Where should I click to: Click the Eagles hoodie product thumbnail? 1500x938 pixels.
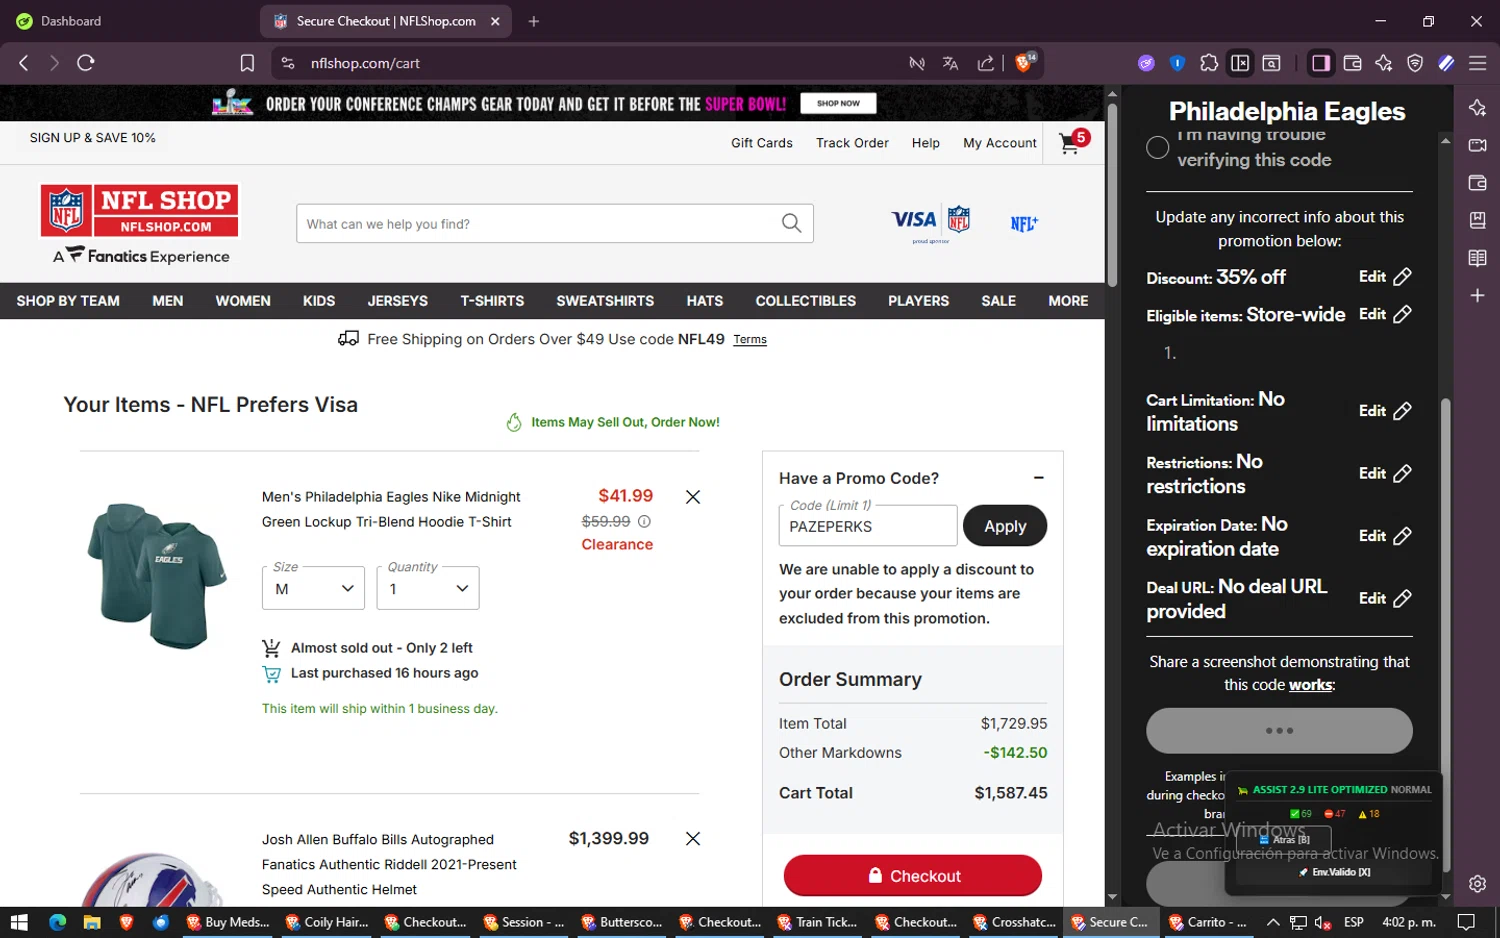point(155,576)
